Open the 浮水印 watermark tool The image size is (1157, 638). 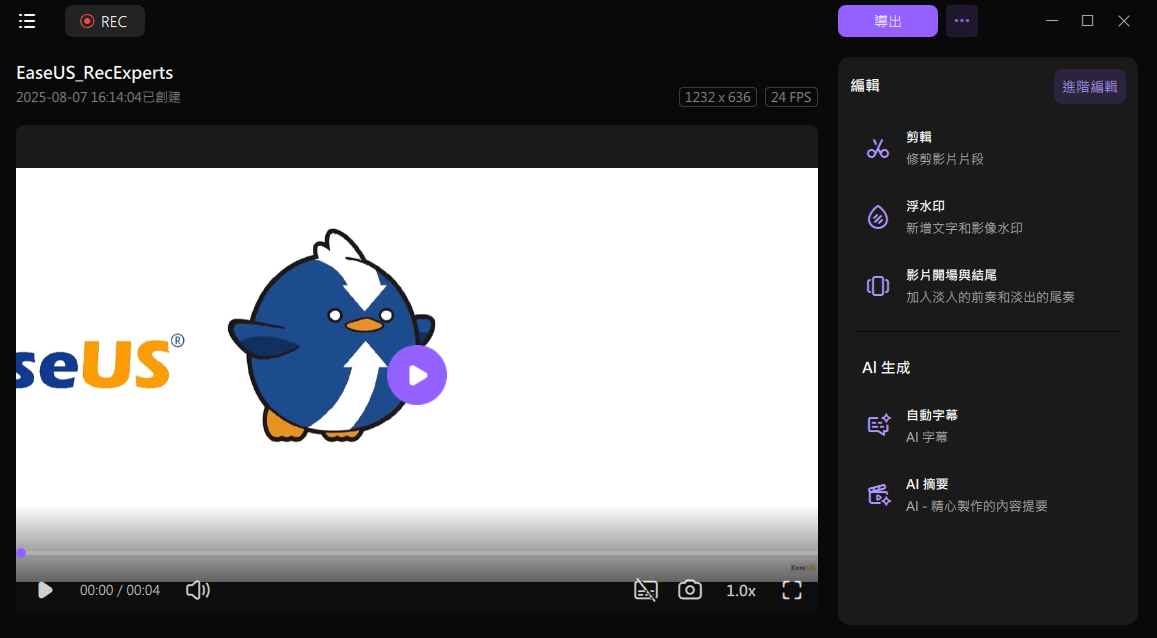[x=989, y=217]
